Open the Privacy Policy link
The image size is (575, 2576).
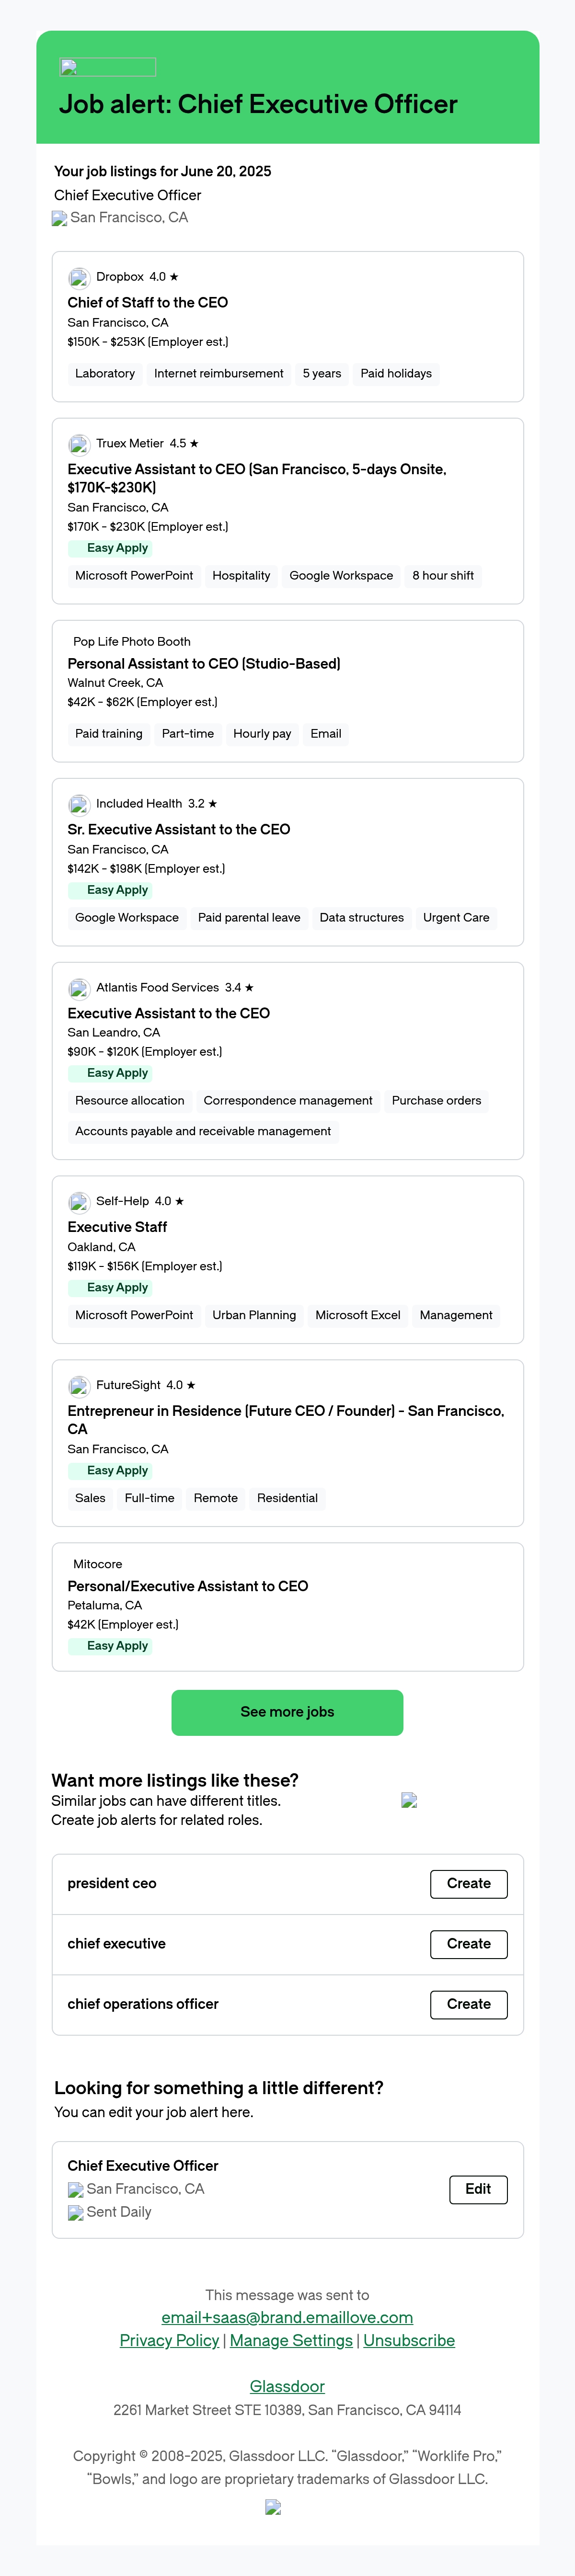[169, 2340]
